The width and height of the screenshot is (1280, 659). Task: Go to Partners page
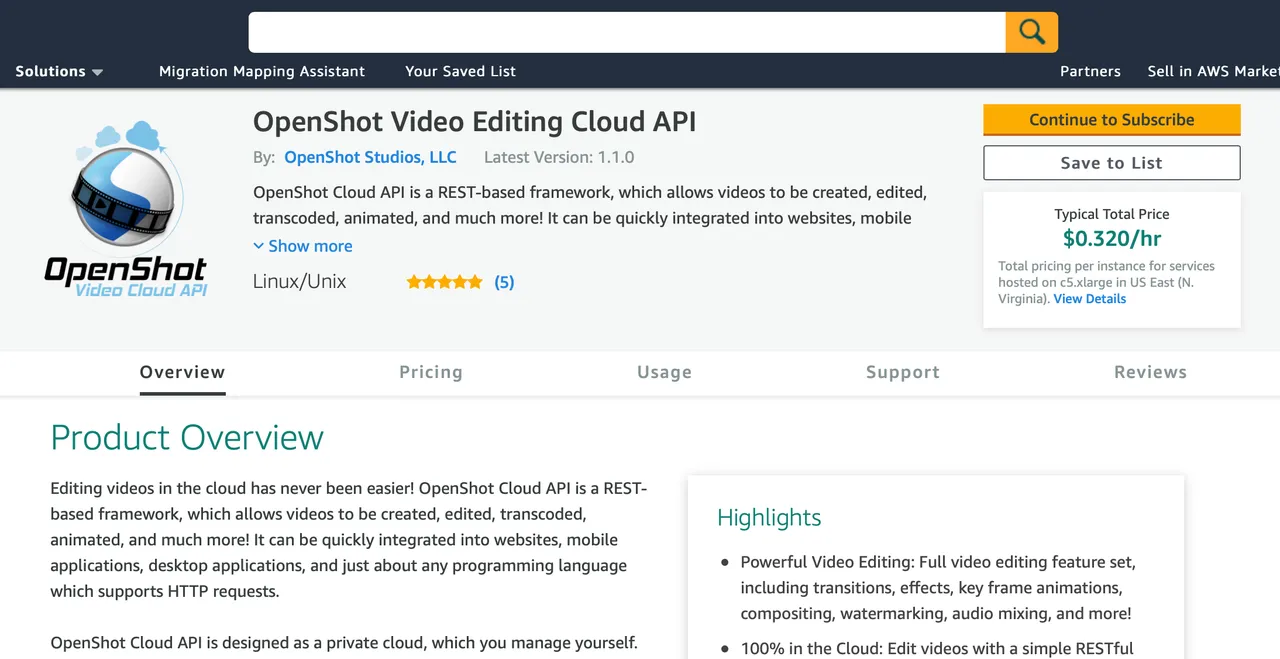coord(1090,71)
